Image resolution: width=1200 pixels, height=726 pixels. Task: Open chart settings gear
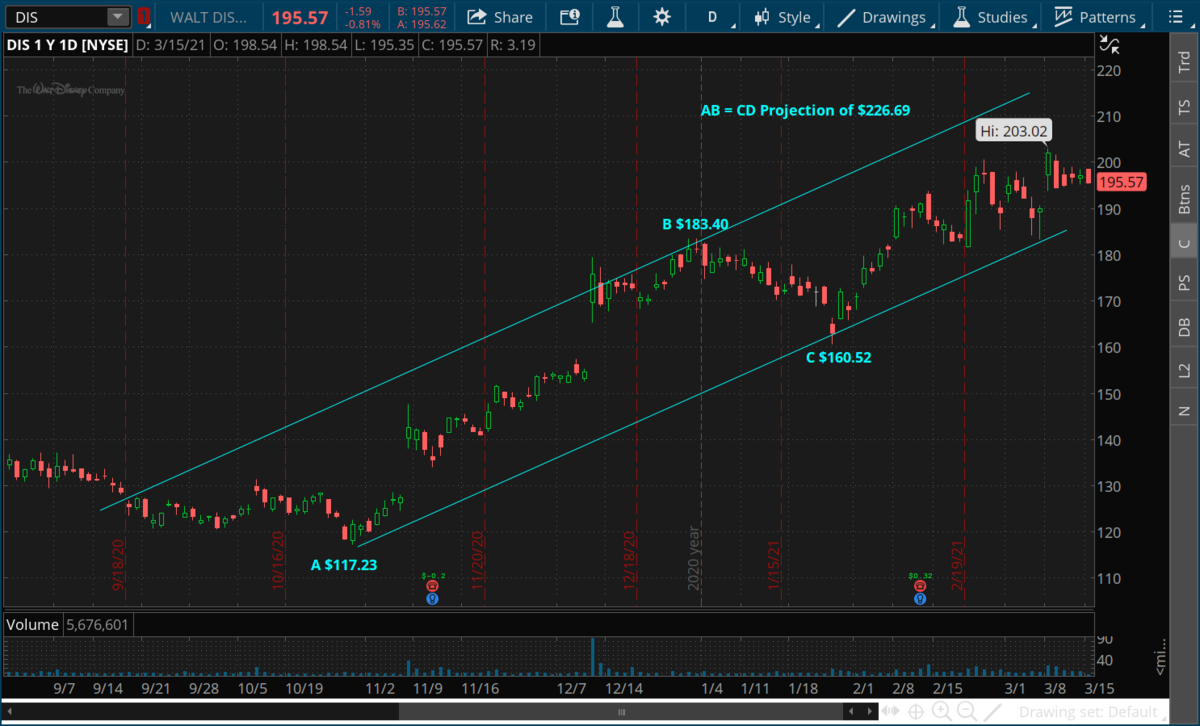[661, 17]
